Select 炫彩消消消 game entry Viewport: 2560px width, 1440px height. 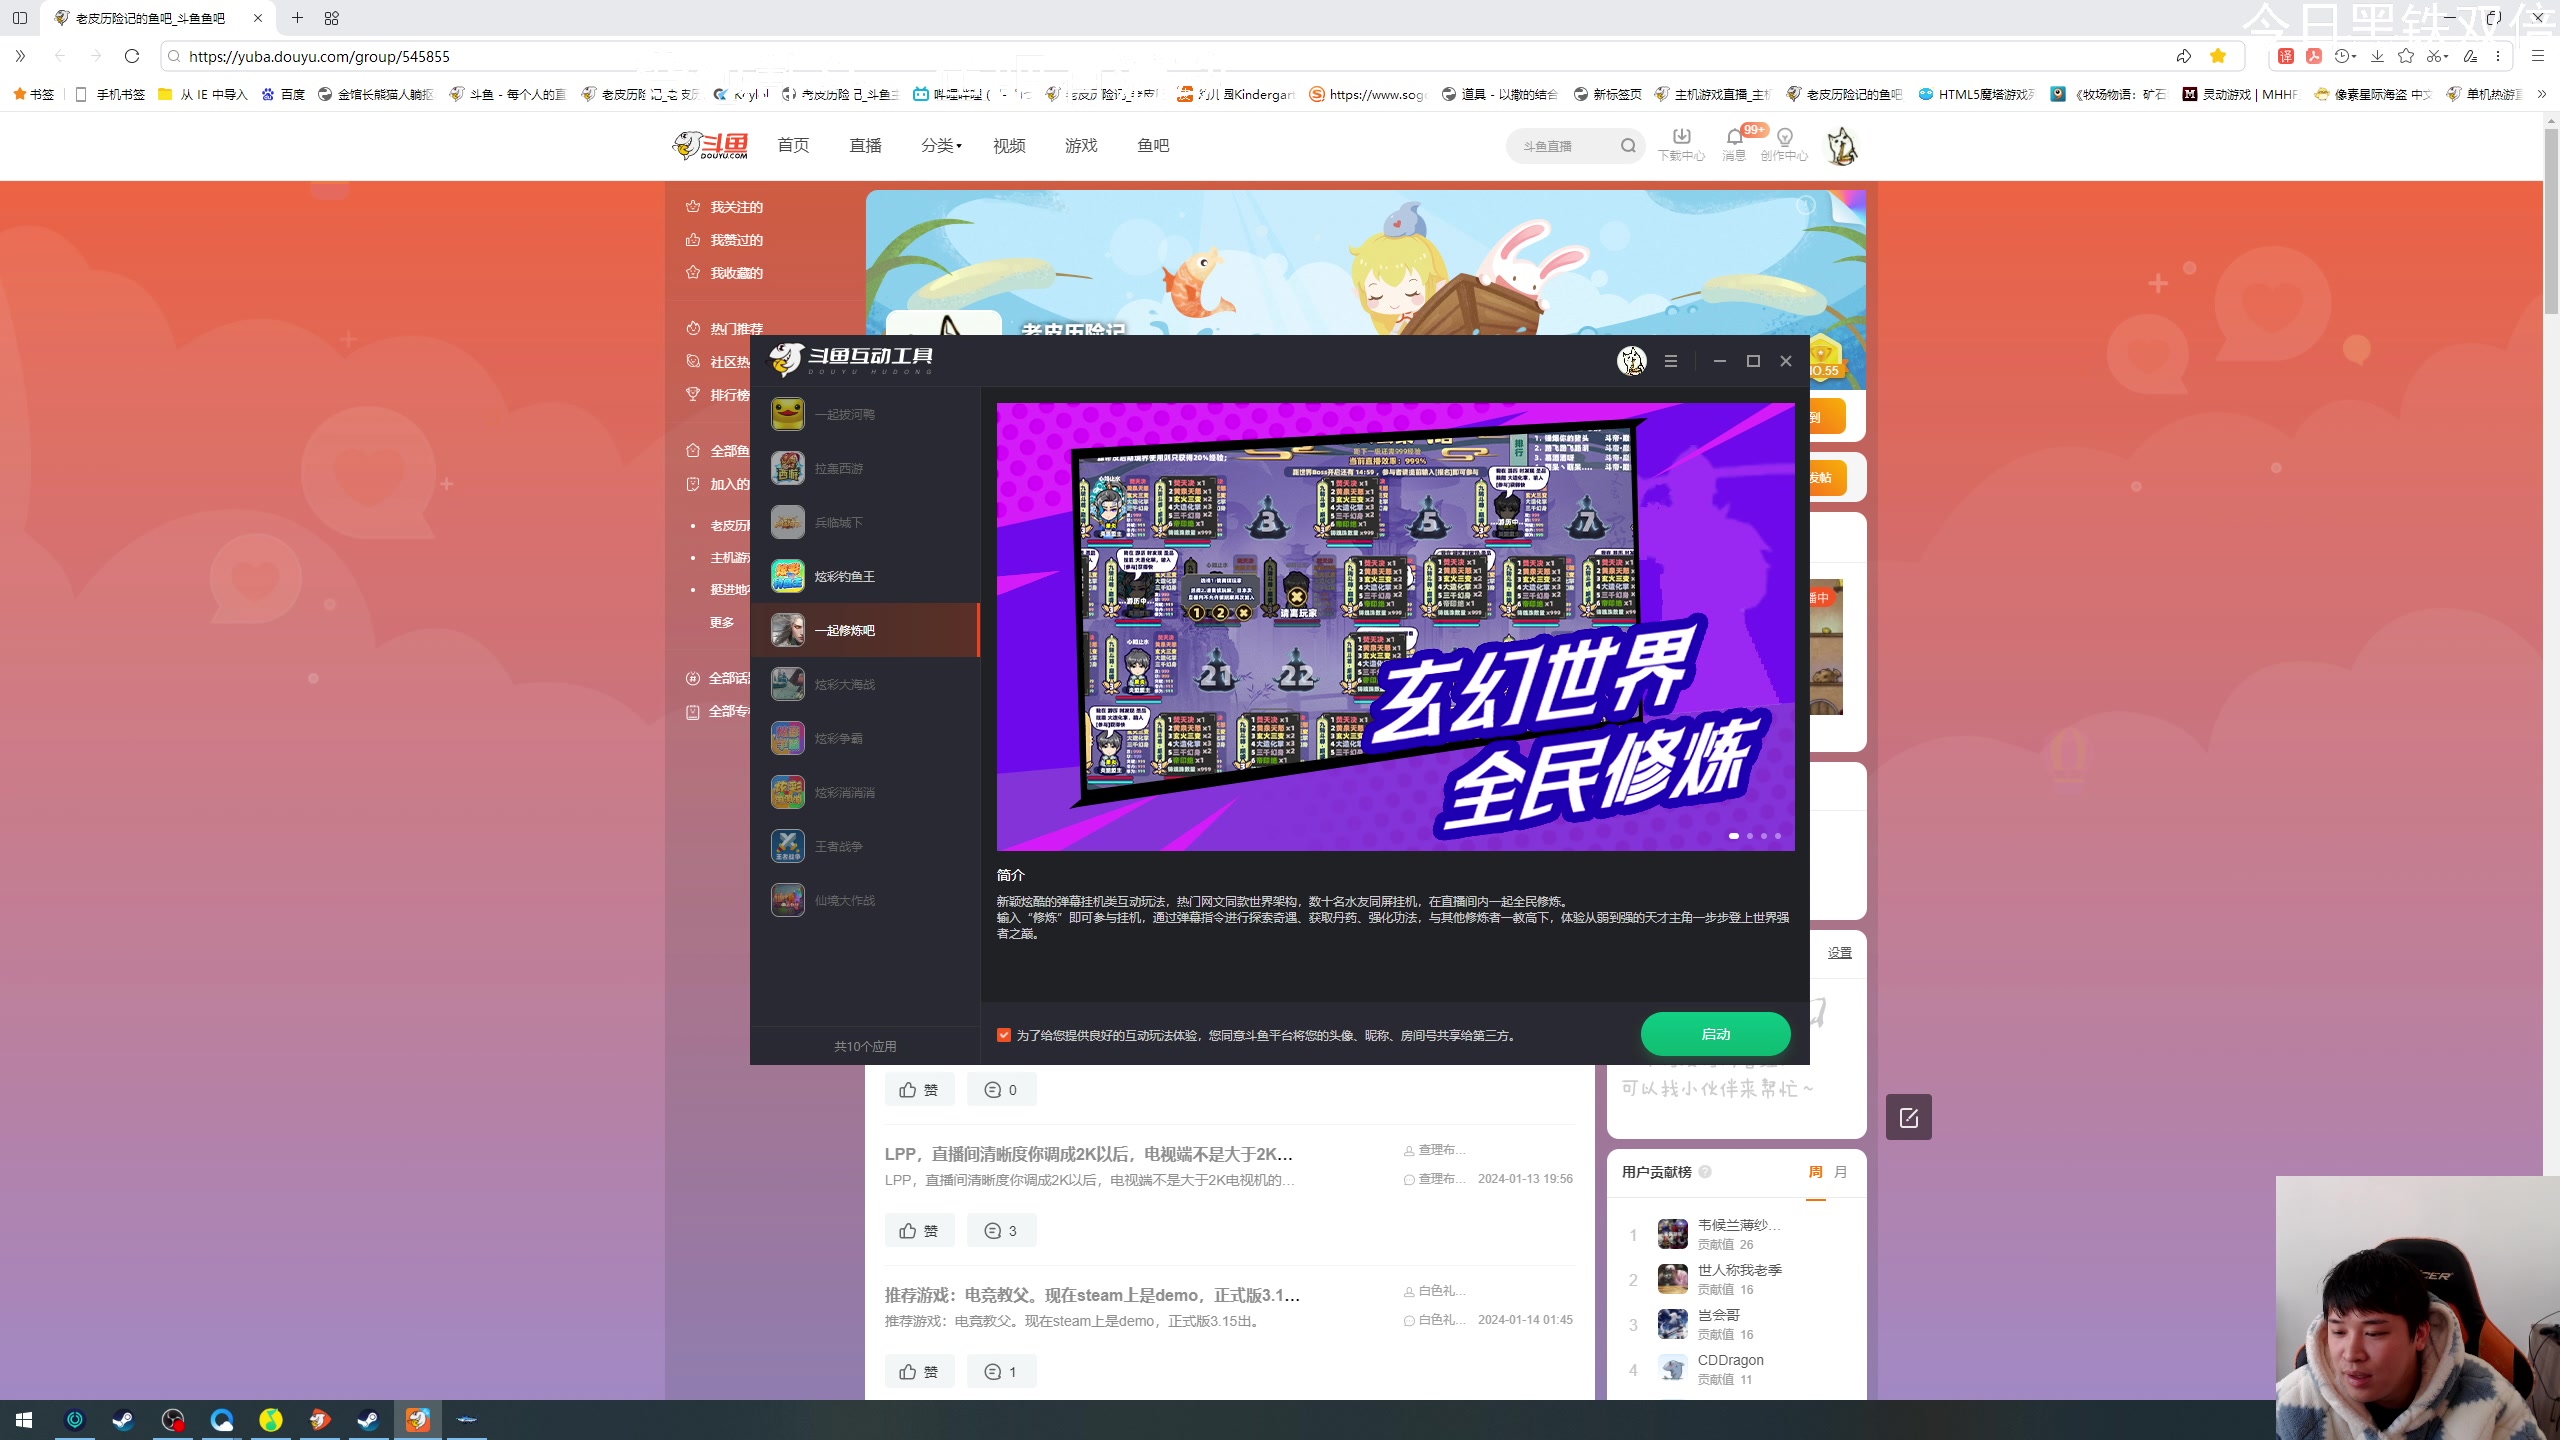click(x=865, y=792)
